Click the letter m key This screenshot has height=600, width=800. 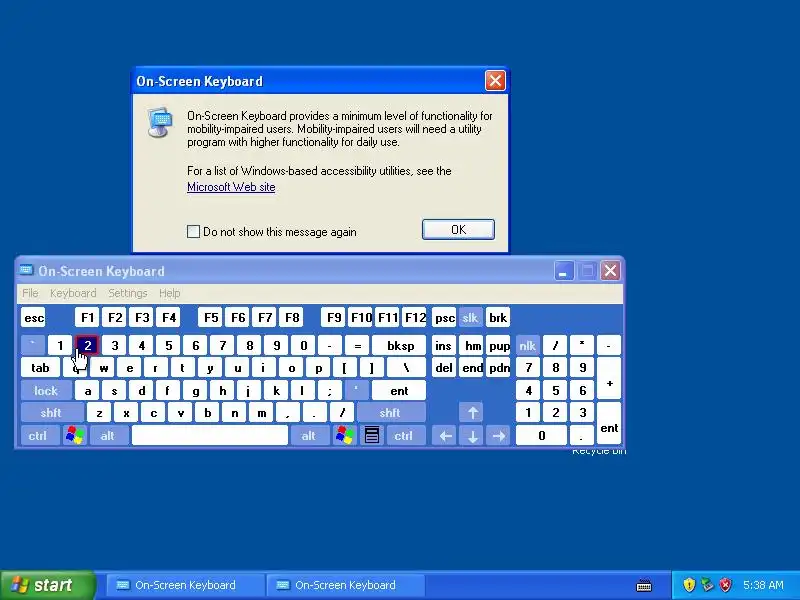(261, 412)
